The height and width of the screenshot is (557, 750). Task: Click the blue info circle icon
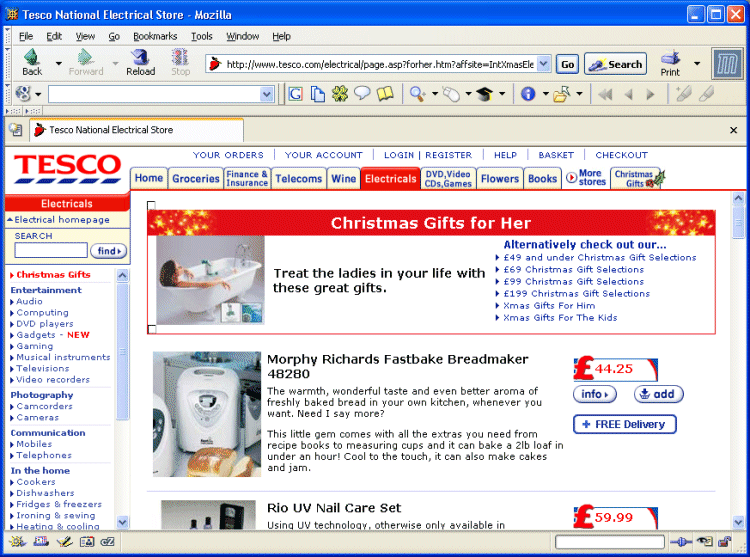point(528,94)
